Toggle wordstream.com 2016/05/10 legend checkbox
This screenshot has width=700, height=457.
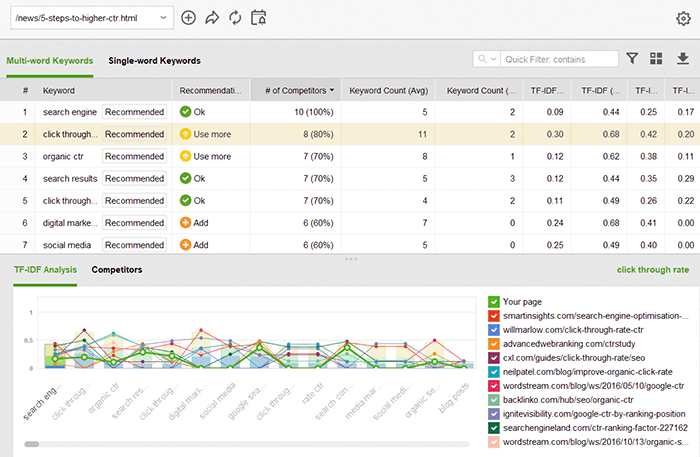point(493,386)
